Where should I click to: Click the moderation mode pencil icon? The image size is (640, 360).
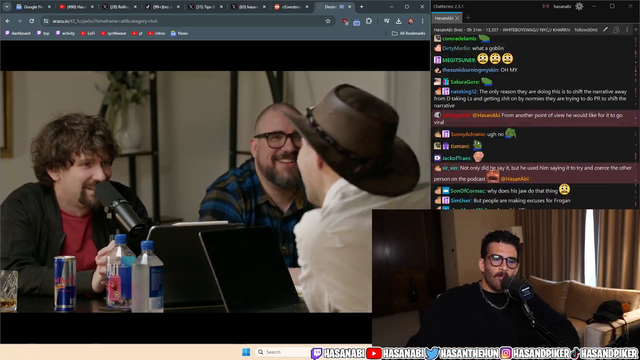605,30
